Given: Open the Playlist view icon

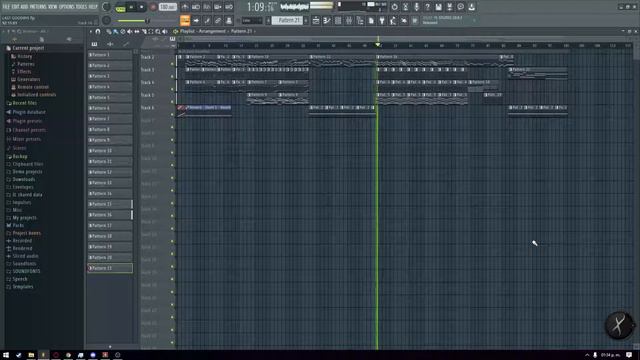Looking at the screenshot, I should [x=316, y=20].
